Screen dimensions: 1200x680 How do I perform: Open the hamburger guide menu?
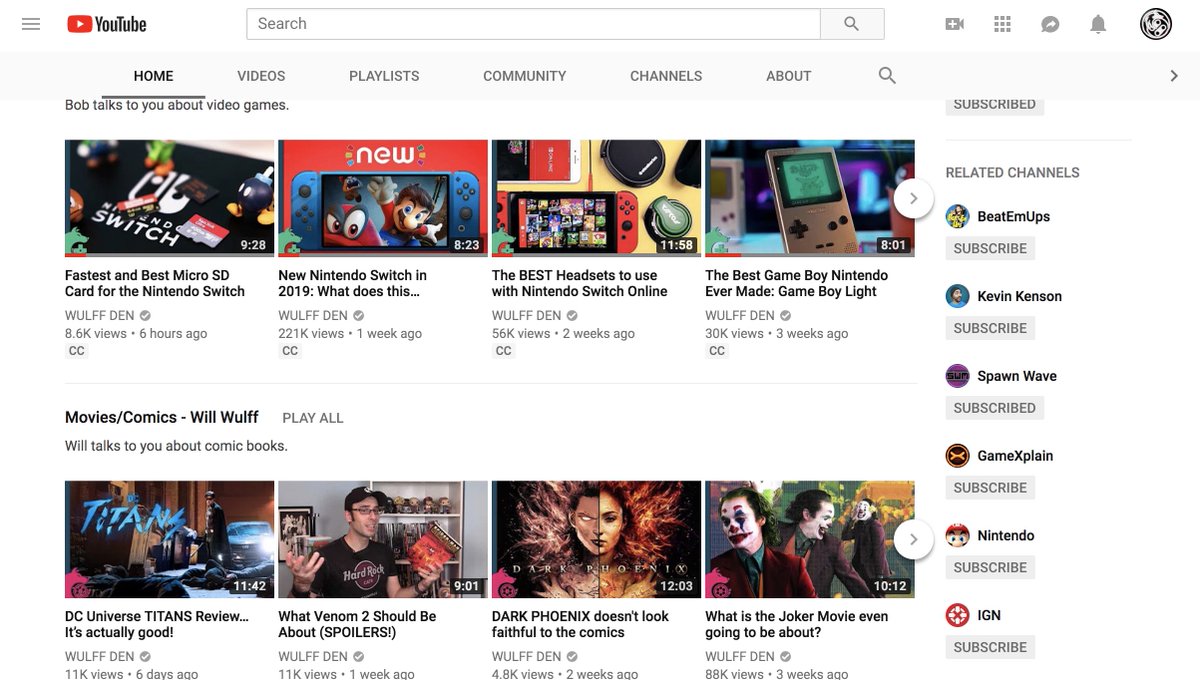tap(31, 24)
